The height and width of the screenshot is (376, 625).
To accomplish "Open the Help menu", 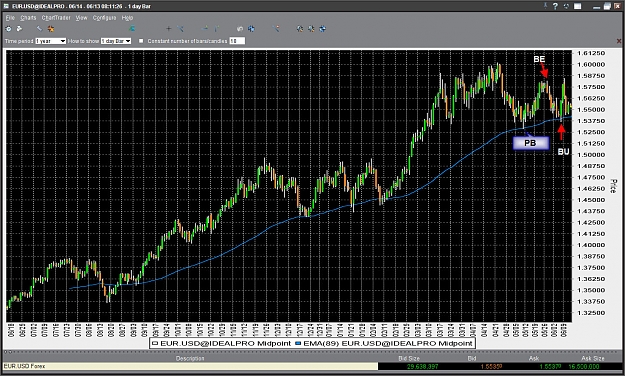I will [127, 18].
